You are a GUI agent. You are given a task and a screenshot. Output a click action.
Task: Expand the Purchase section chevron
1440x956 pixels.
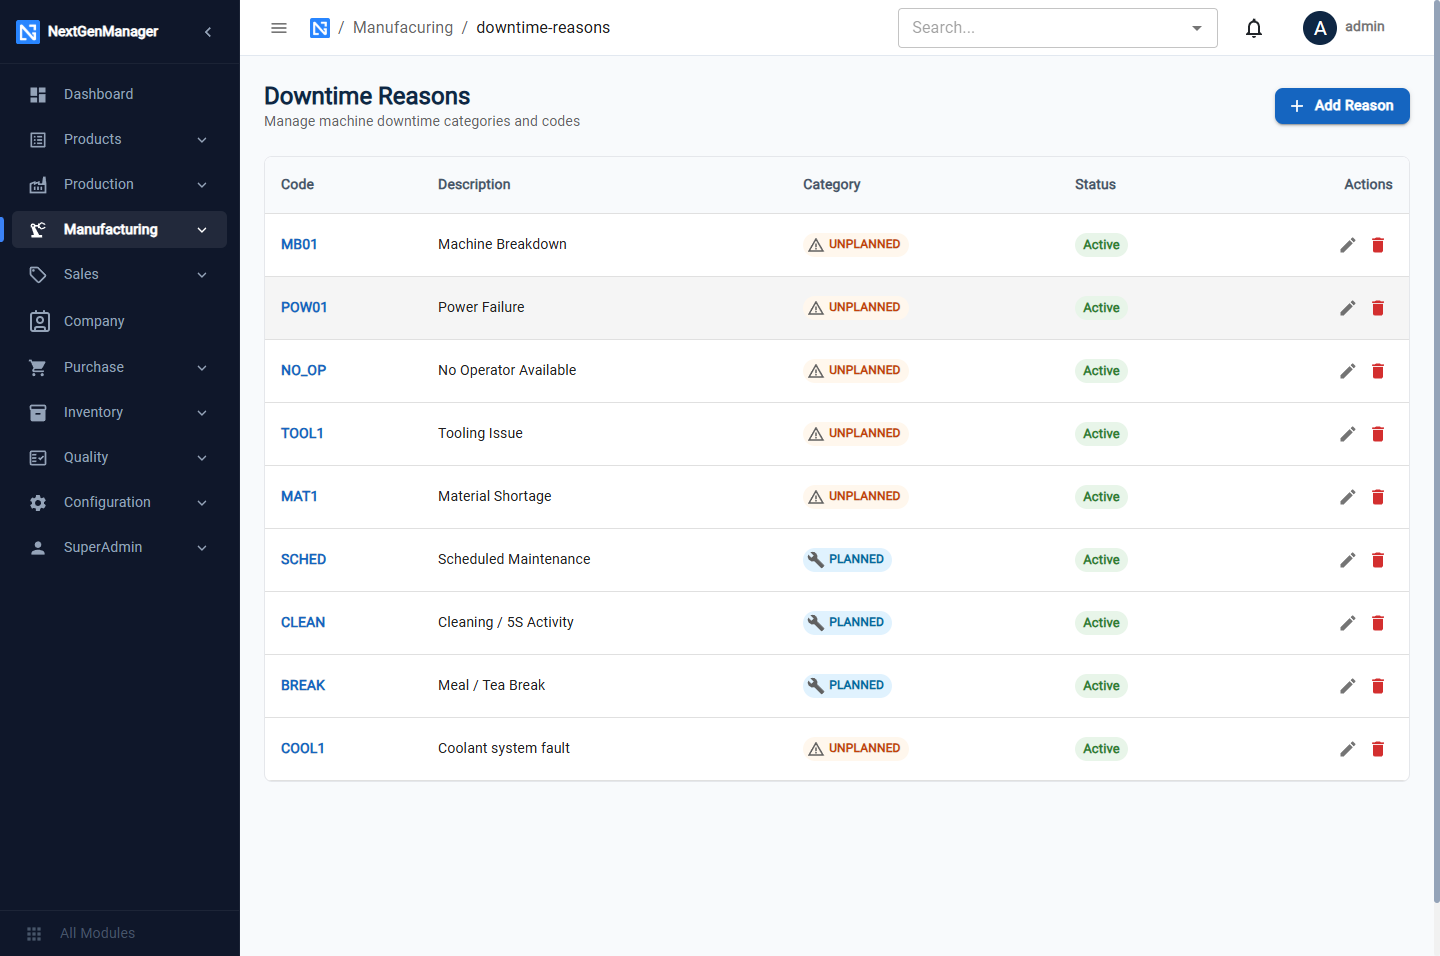coord(202,368)
